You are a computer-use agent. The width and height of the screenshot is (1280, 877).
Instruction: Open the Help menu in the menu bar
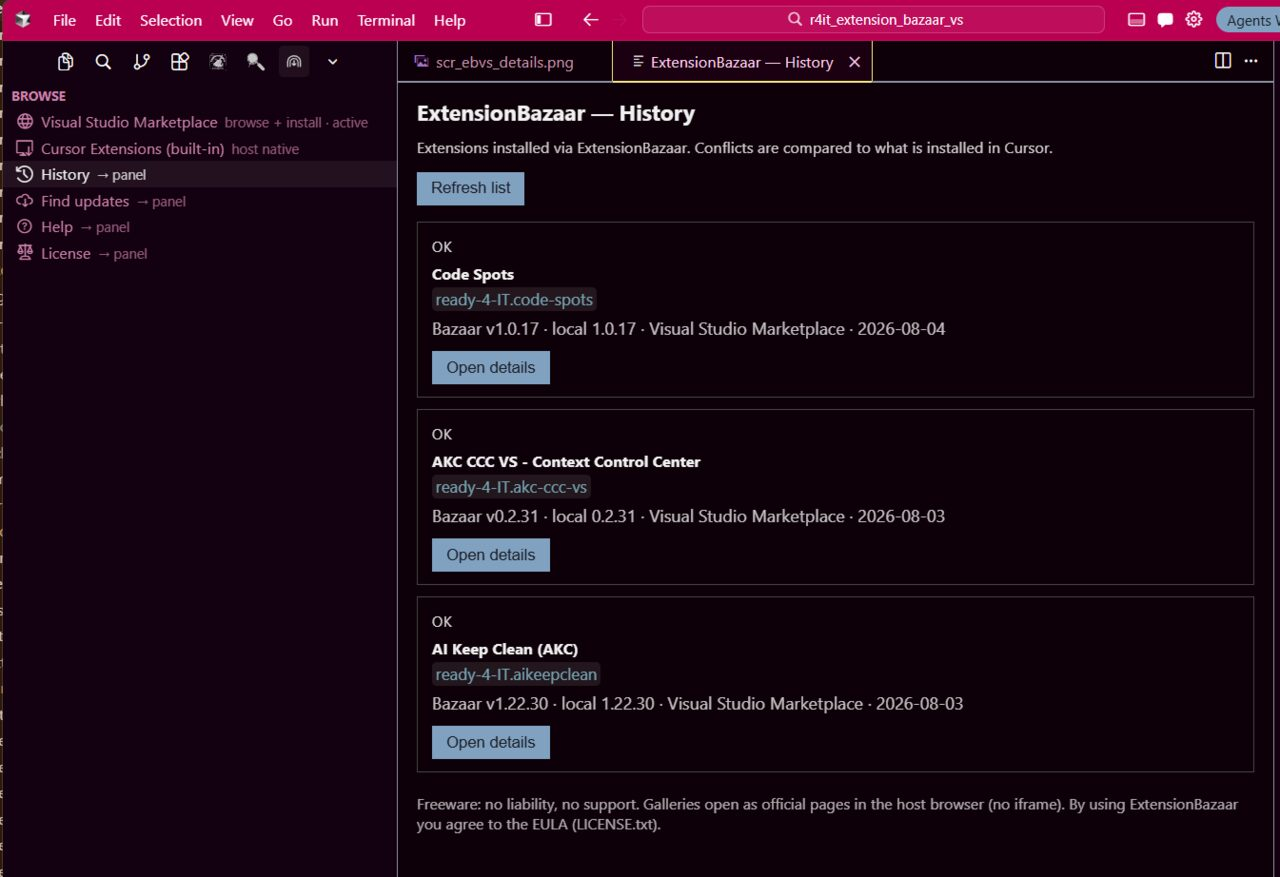click(x=450, y=20)
